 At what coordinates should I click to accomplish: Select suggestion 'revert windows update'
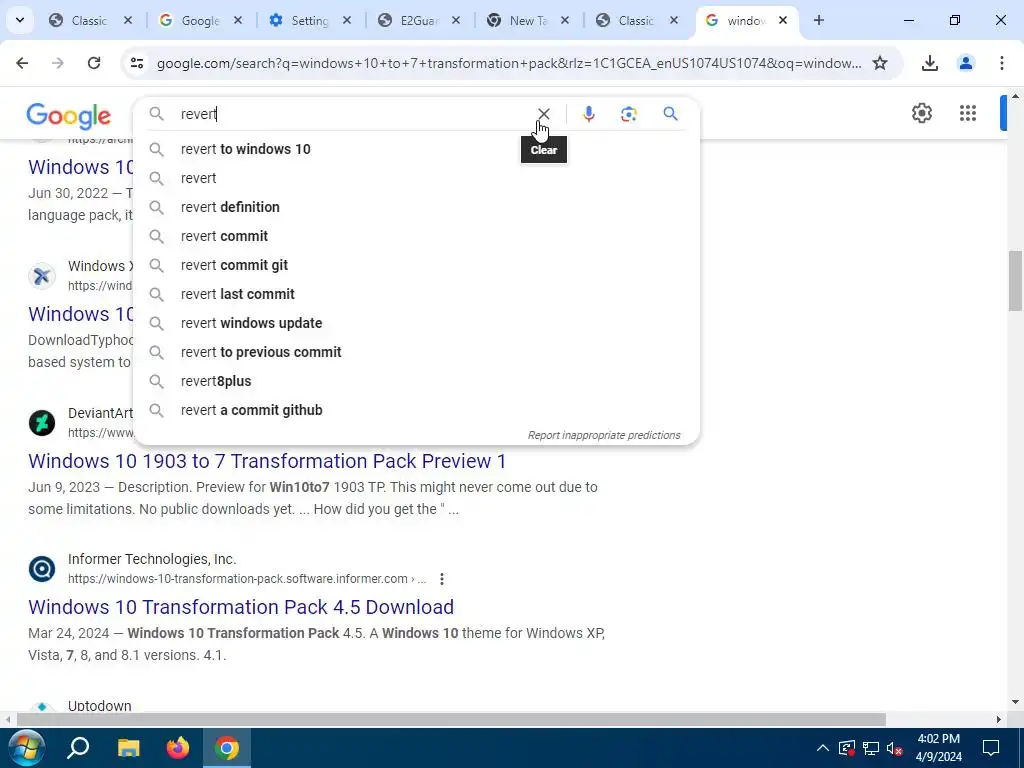(x=416, y=323)
